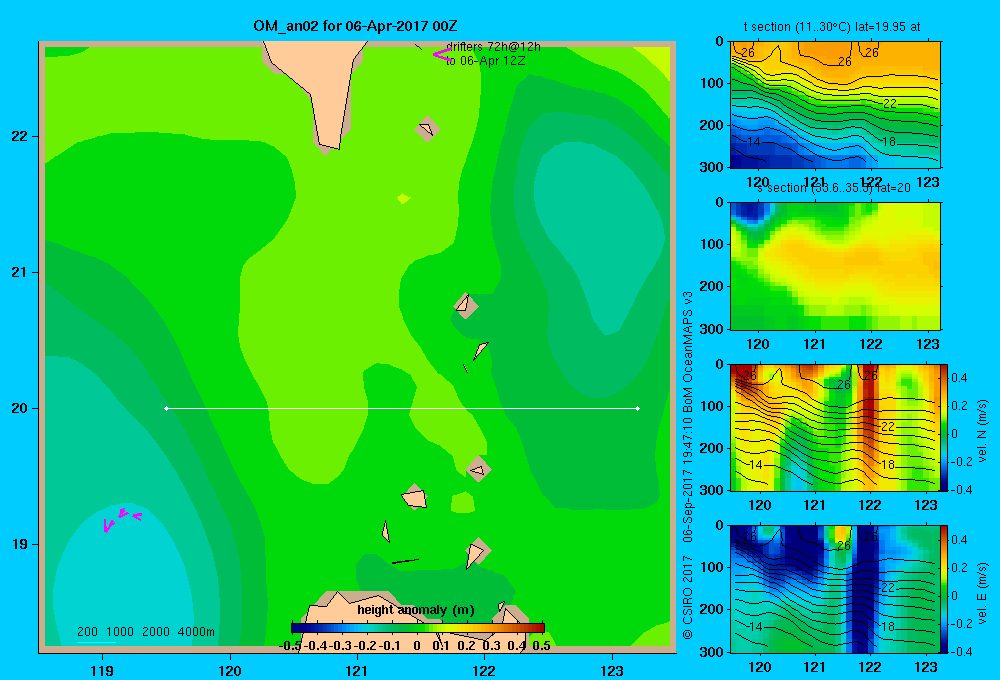1000x680 pixels.
Task: Click the 'height anomaly (m)' colorbar title
Action: point(416,610)
